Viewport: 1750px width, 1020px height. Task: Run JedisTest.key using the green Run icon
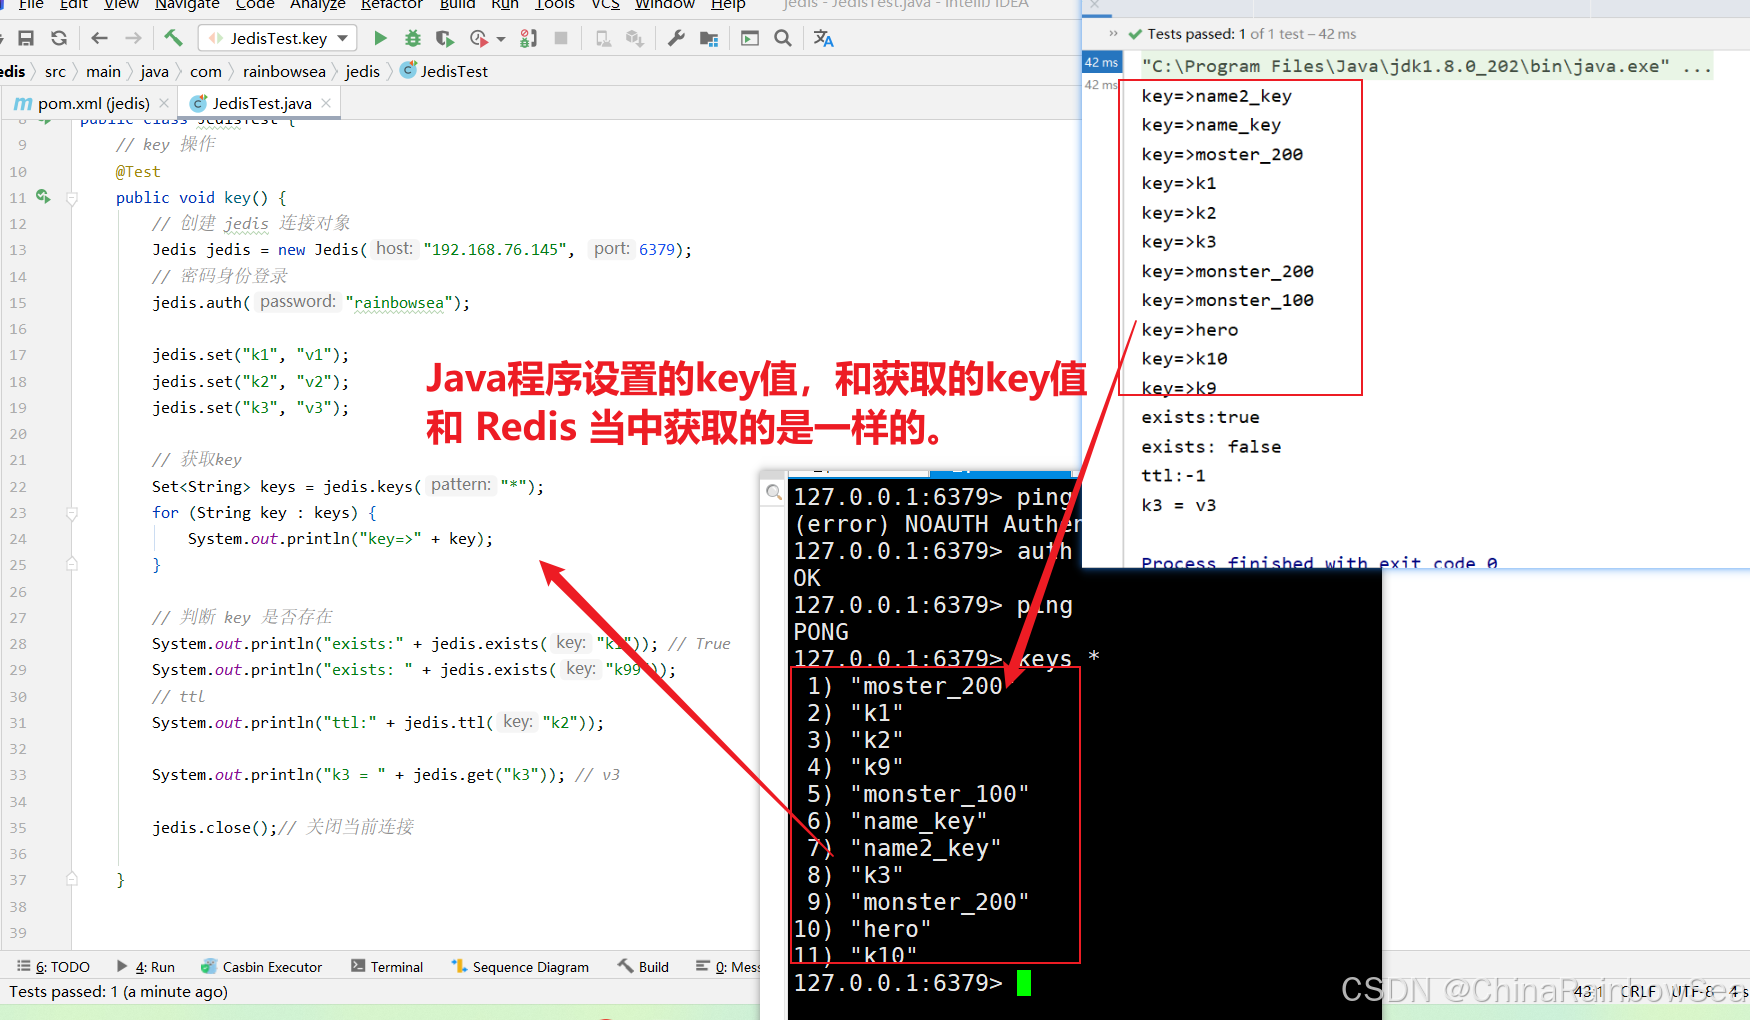[380, 38]
